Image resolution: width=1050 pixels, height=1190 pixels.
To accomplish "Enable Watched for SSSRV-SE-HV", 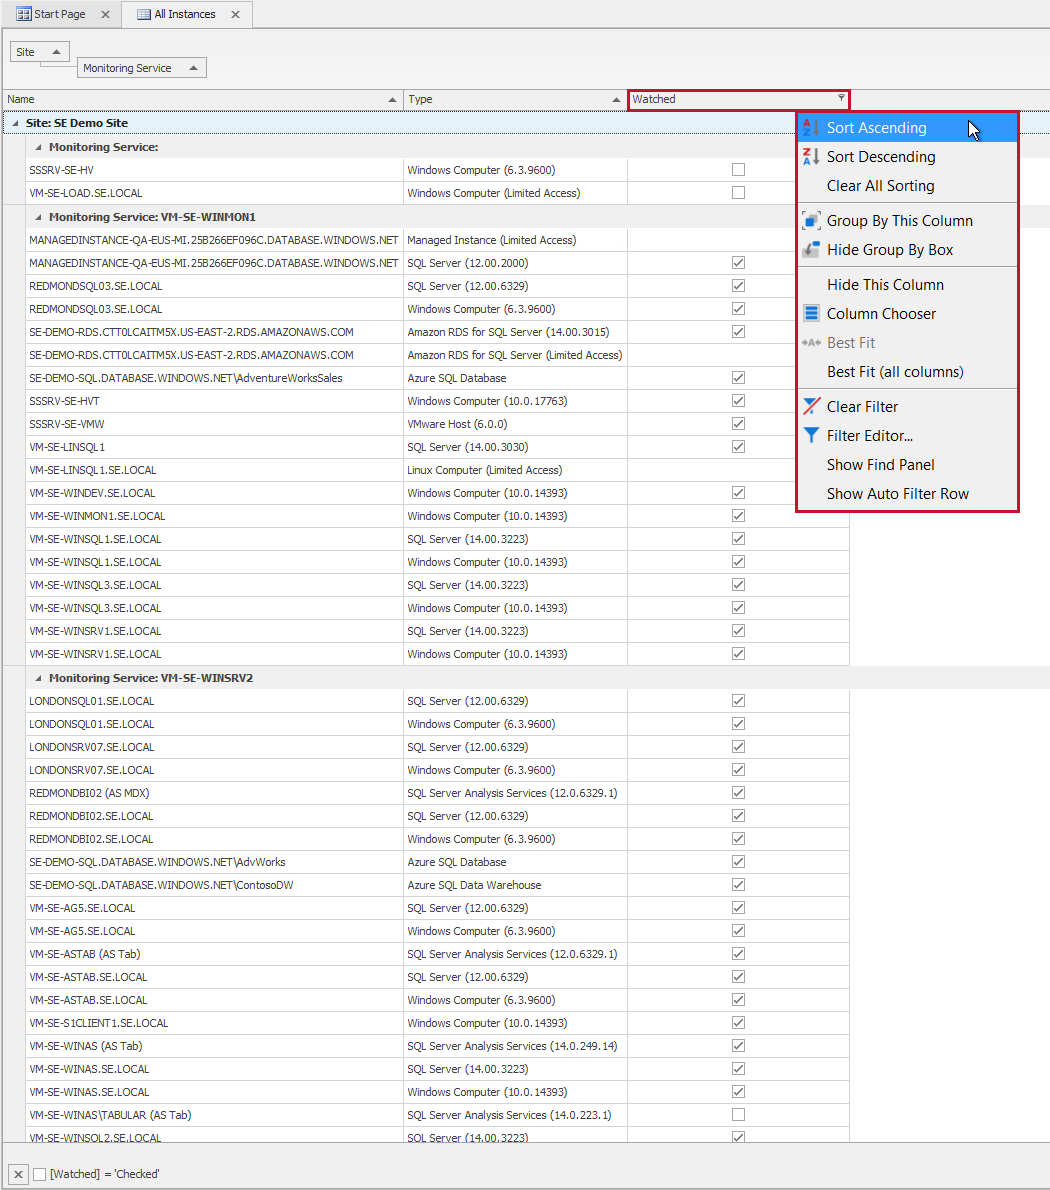I will tap(738, 170).
